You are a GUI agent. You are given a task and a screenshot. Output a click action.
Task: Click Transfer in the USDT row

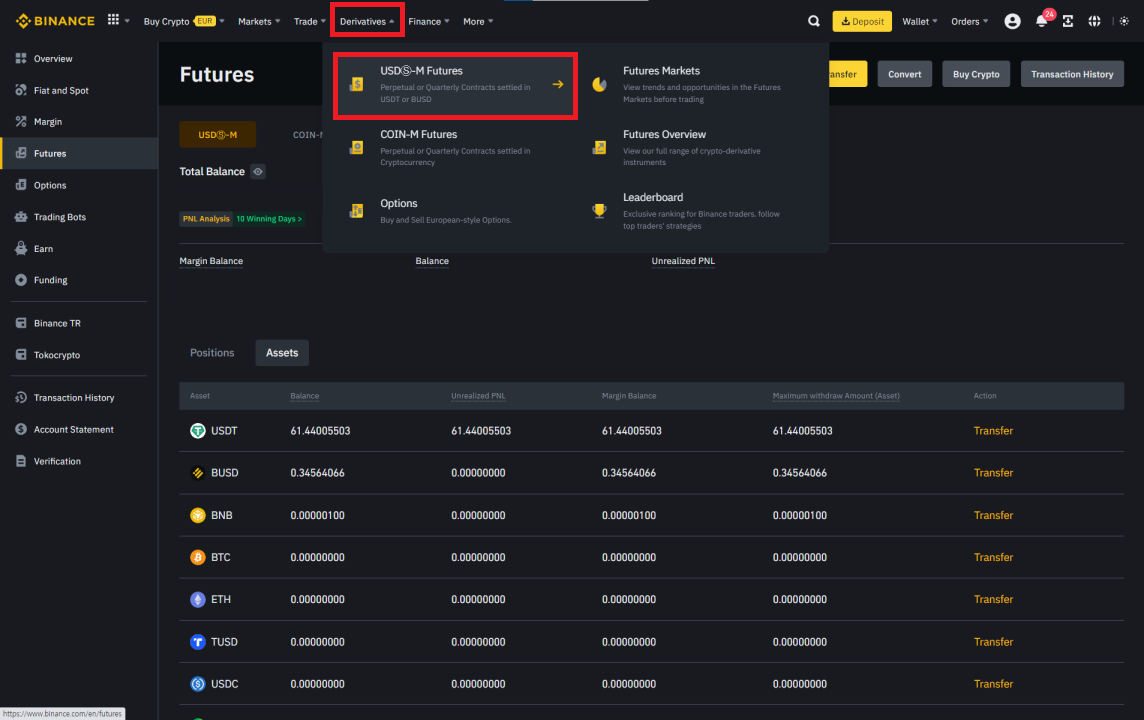pos(993,431)
